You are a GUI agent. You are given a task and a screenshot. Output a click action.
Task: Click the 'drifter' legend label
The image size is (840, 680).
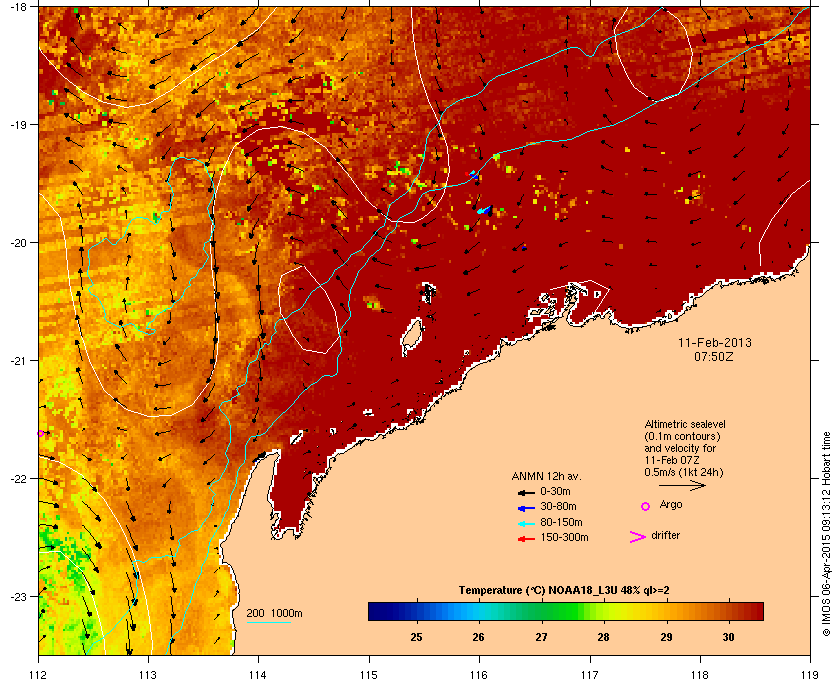pyautogui.click(x=665, y=535)
